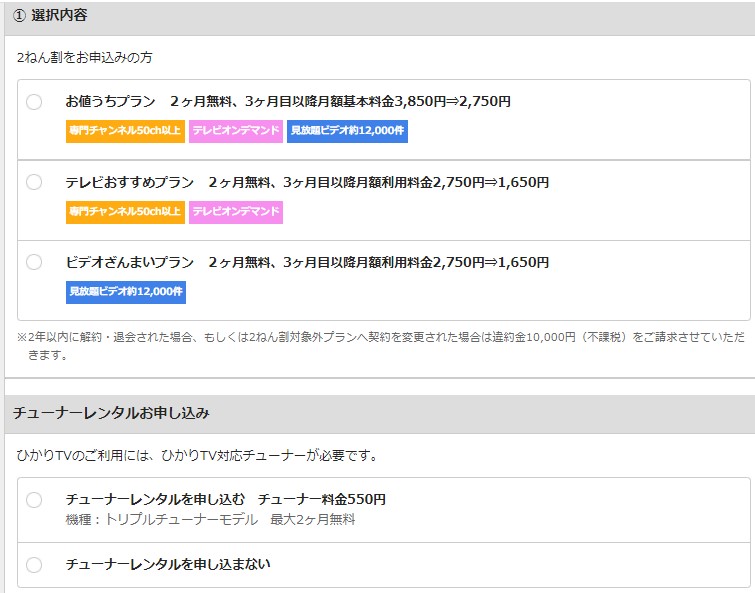Choose チューナーレンタルを申し込まない radio option
Image resolution: width=755 pixels, height=593 pixels.
pos(34,565)
